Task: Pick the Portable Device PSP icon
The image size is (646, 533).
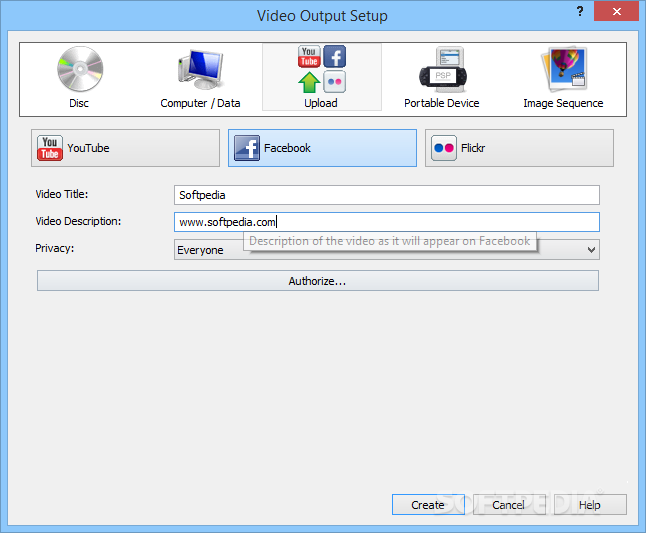Action: (443, 69)
